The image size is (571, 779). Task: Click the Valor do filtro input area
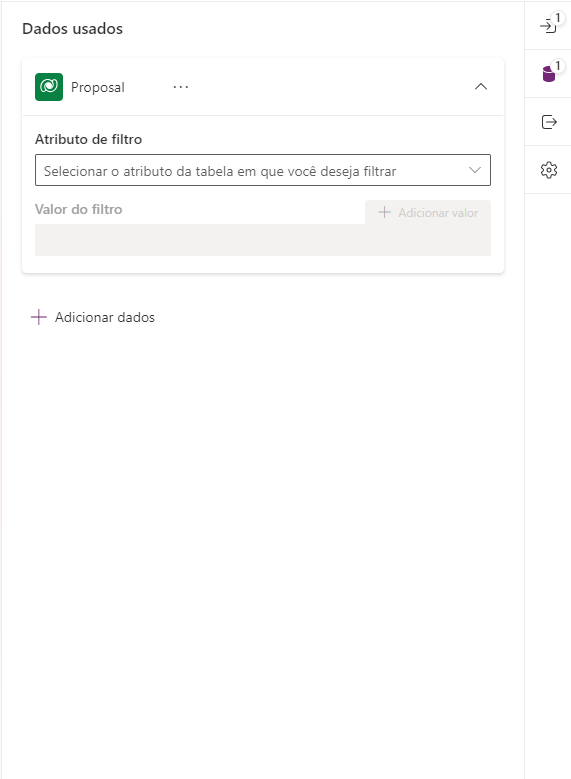[262, 240]
